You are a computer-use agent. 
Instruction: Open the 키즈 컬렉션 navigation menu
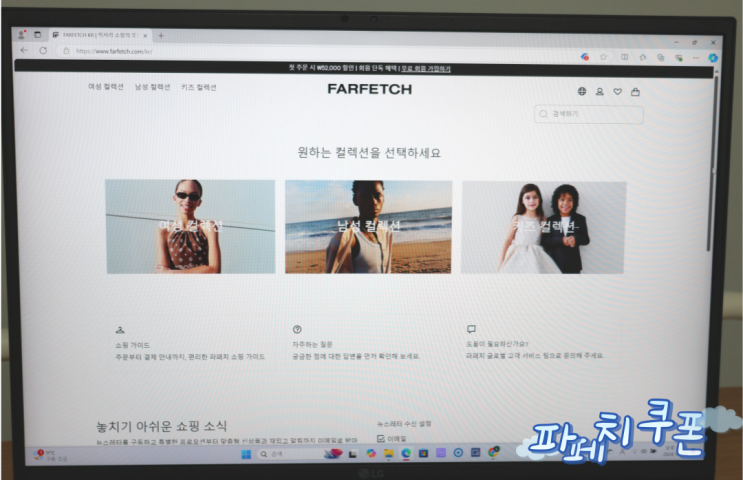(199, 87)
